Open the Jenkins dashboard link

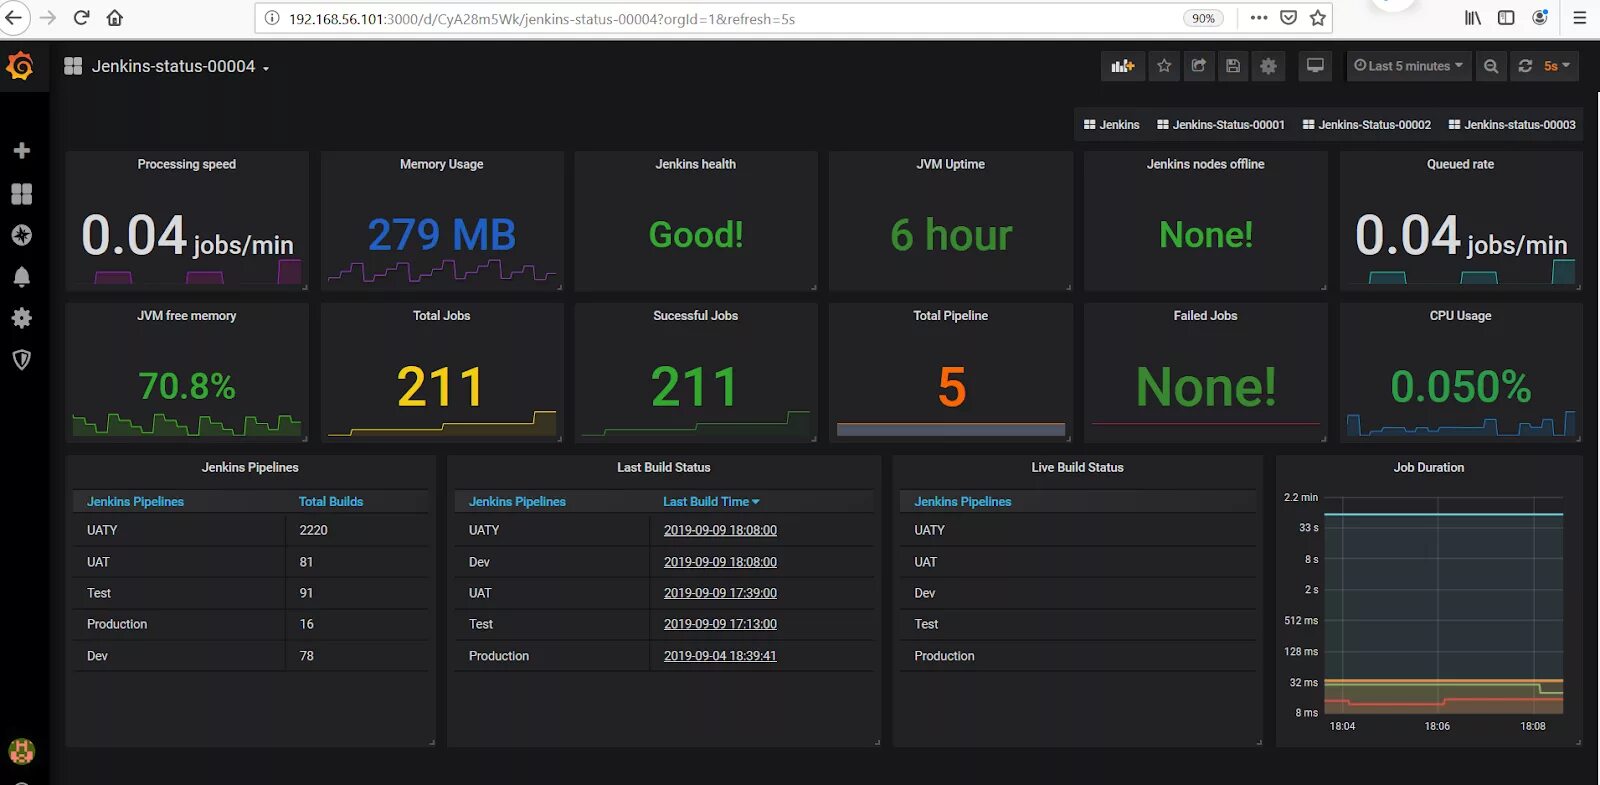tap(1111, 125)
